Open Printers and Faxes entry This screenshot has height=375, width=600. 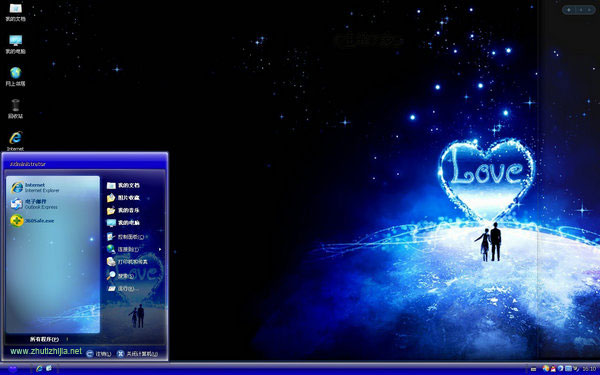click(127, 262)
